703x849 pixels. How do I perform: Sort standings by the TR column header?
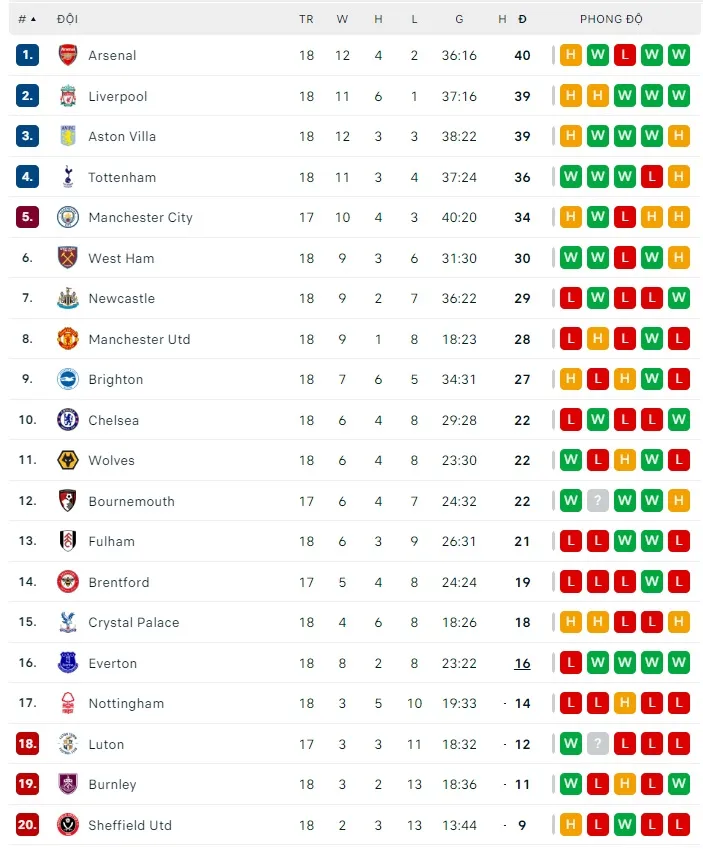pyautogui.click(x=306, y=19)
